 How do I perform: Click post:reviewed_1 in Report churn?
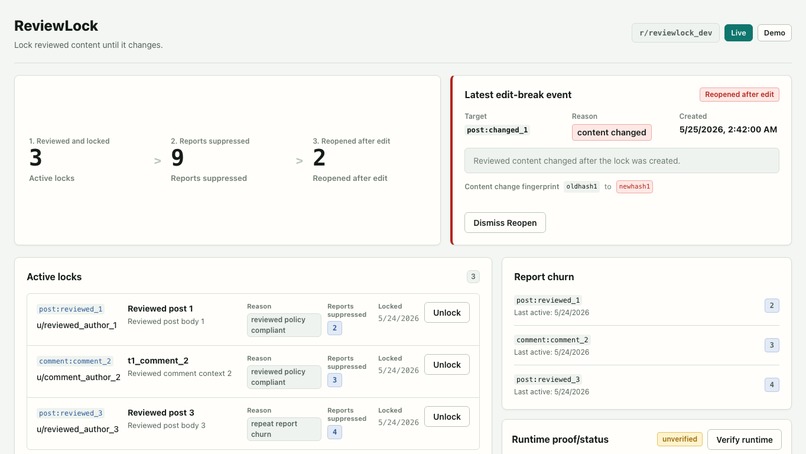pos(547,300)
